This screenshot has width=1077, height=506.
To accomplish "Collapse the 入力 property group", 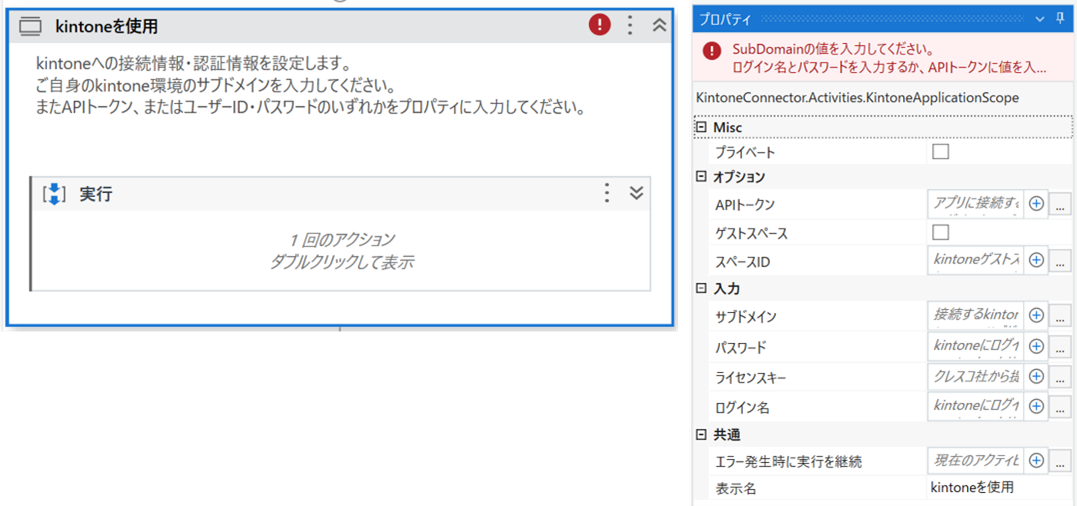I will coord(701,289).
